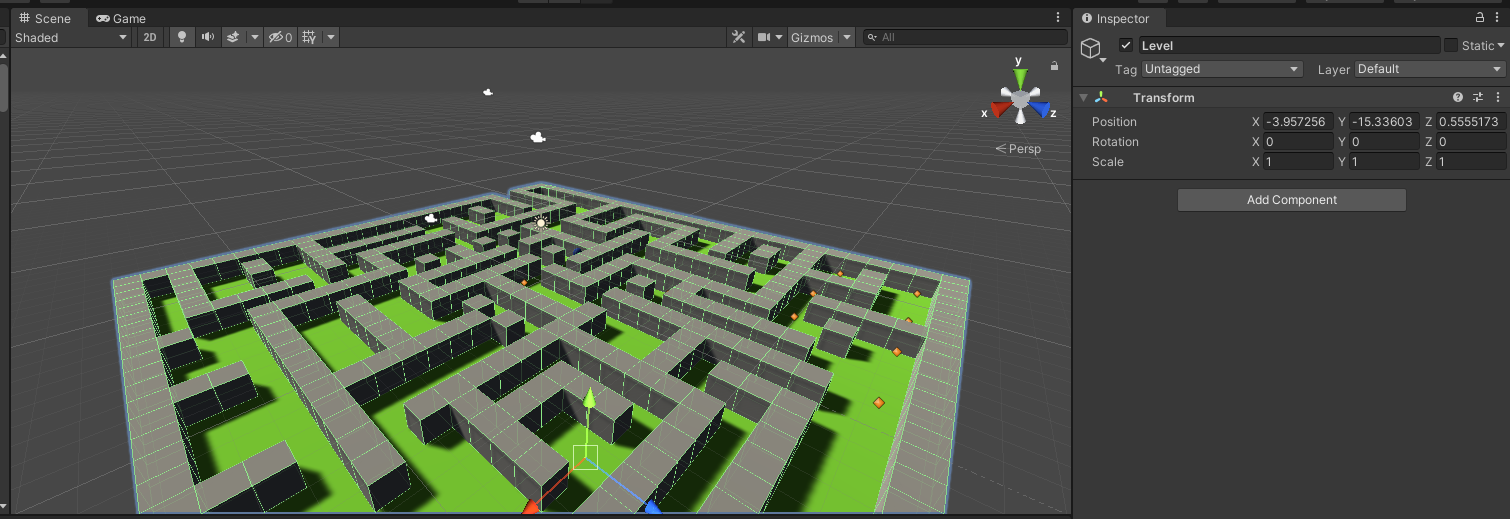Open Transform presets slider icon

(1478, 97)
